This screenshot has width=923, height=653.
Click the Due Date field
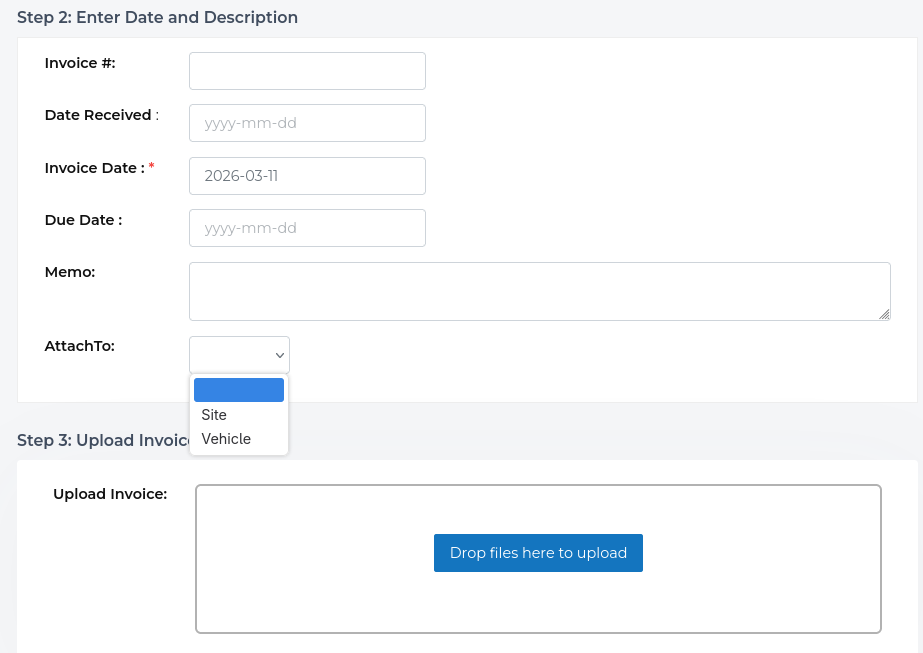pos(307,227)
